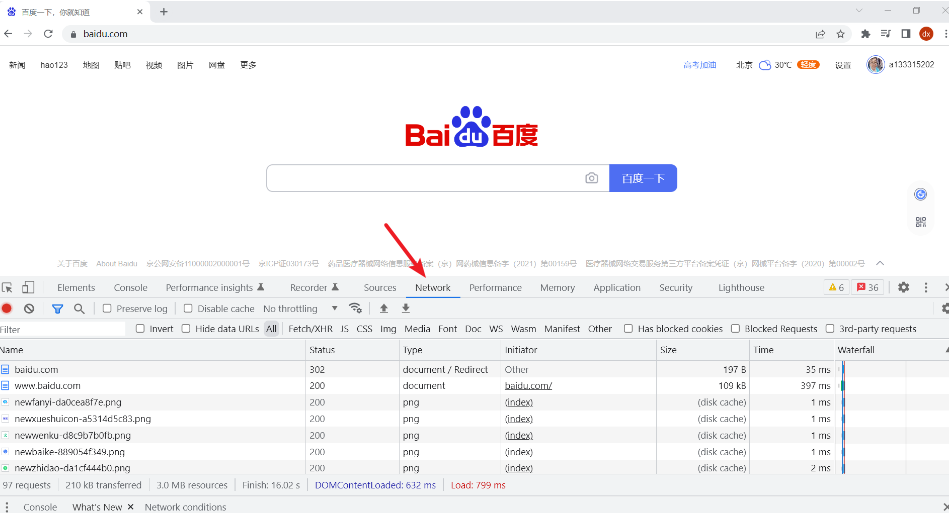Open the Lighthouse tab

[741, 288]
